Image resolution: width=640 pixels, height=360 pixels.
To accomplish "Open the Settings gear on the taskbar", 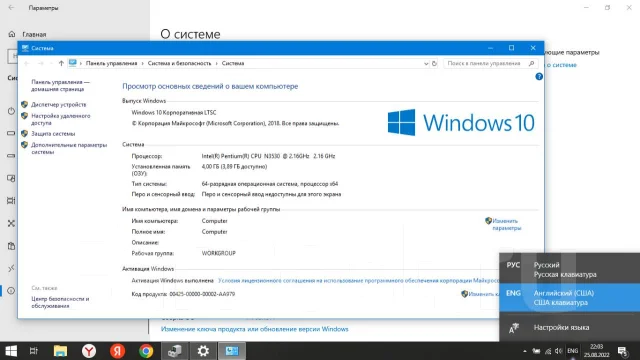I will [203, 351].
